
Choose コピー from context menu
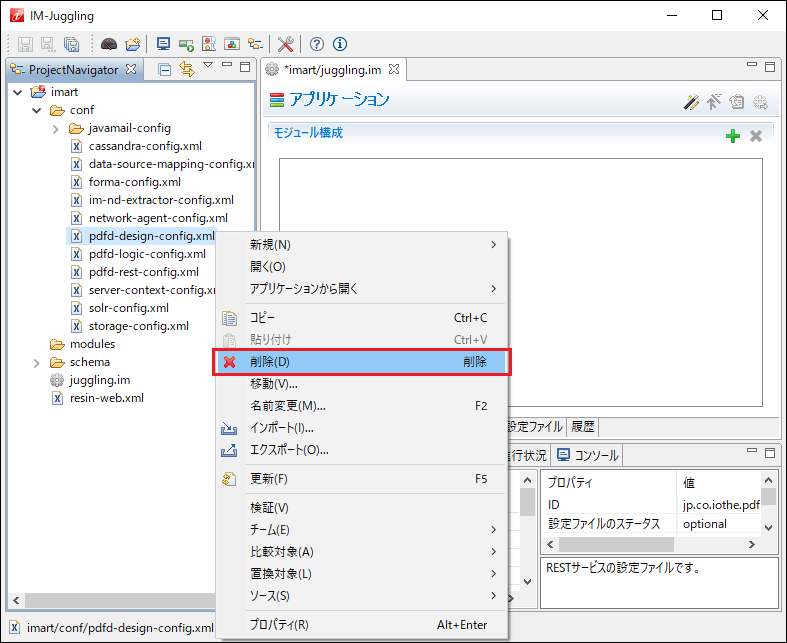coord(361,318)
